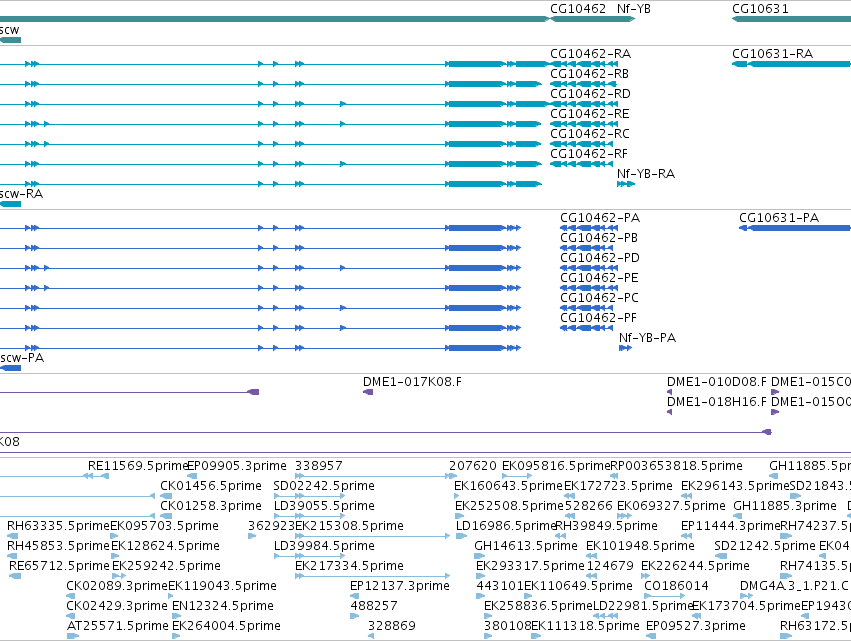This screenshot has height=641, width=851.
Task: Click the DME1-017K08.F purple arrow glyph
Action: 368,392
